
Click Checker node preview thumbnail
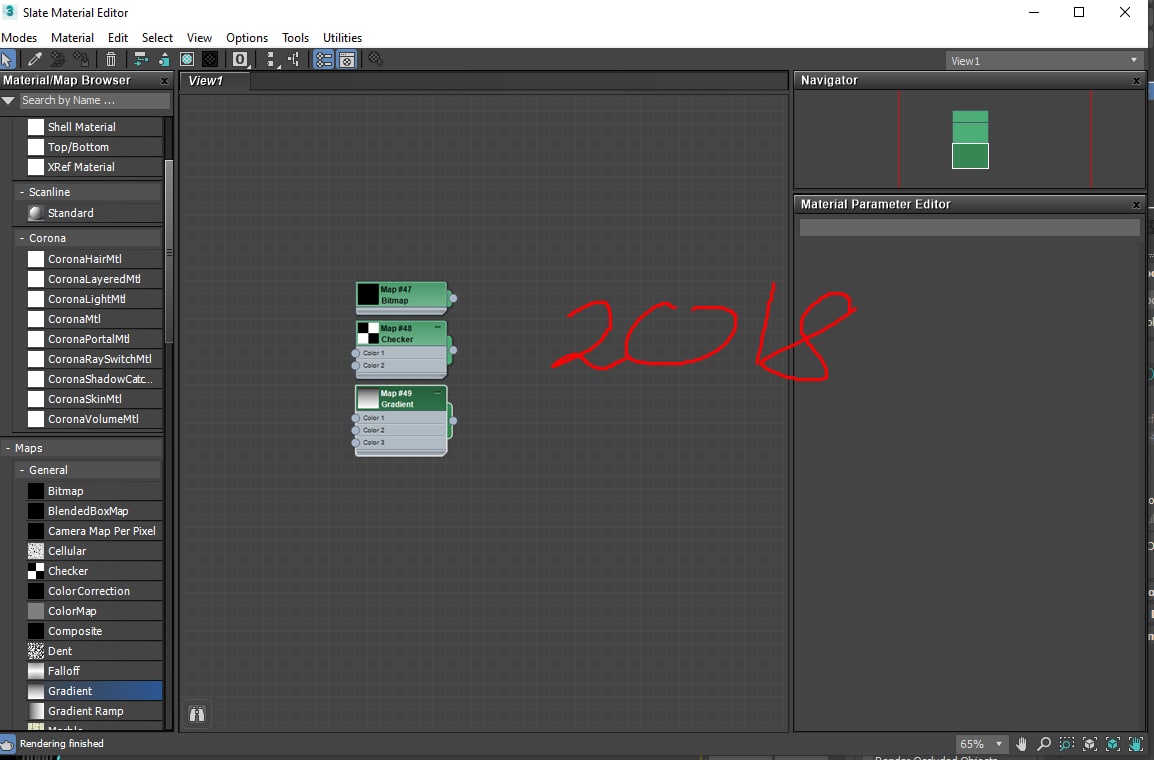point(368,333)
